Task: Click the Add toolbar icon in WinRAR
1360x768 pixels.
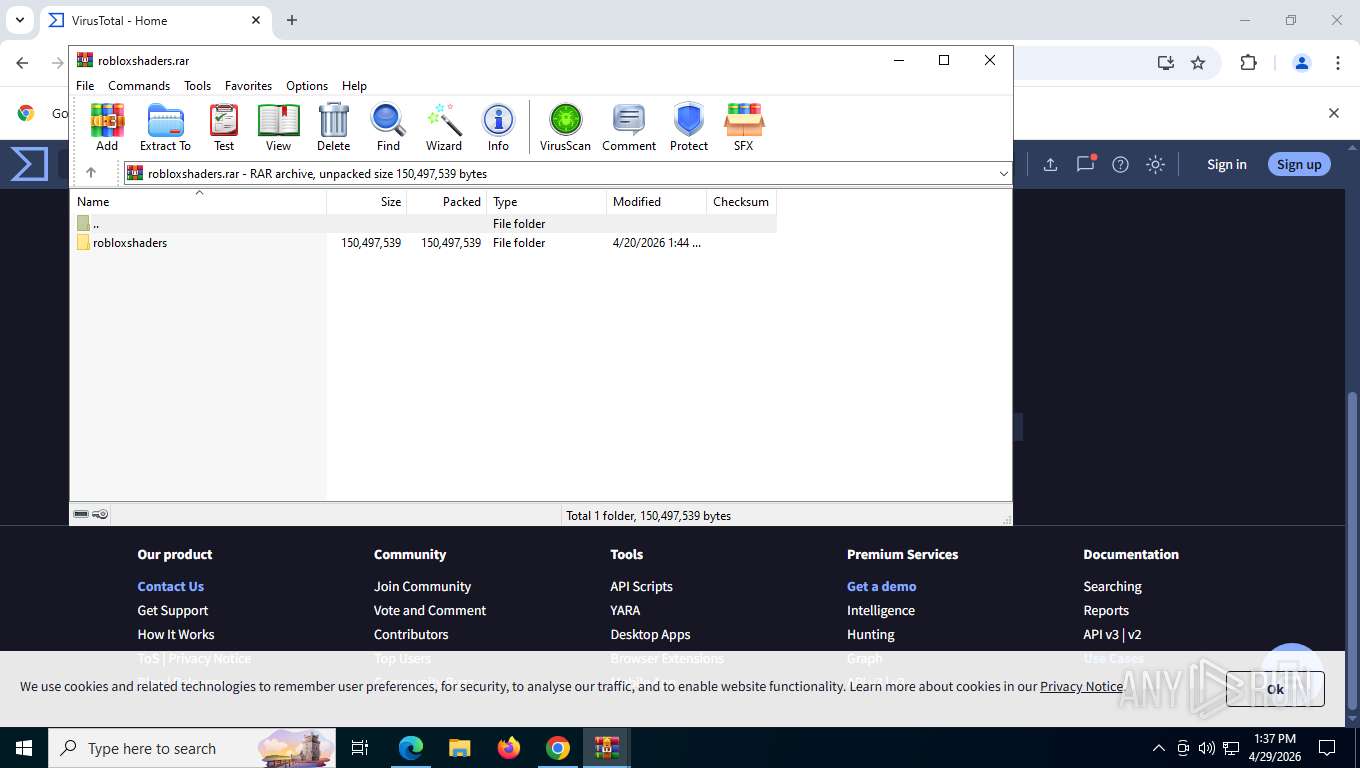Action: pos(107,127)
